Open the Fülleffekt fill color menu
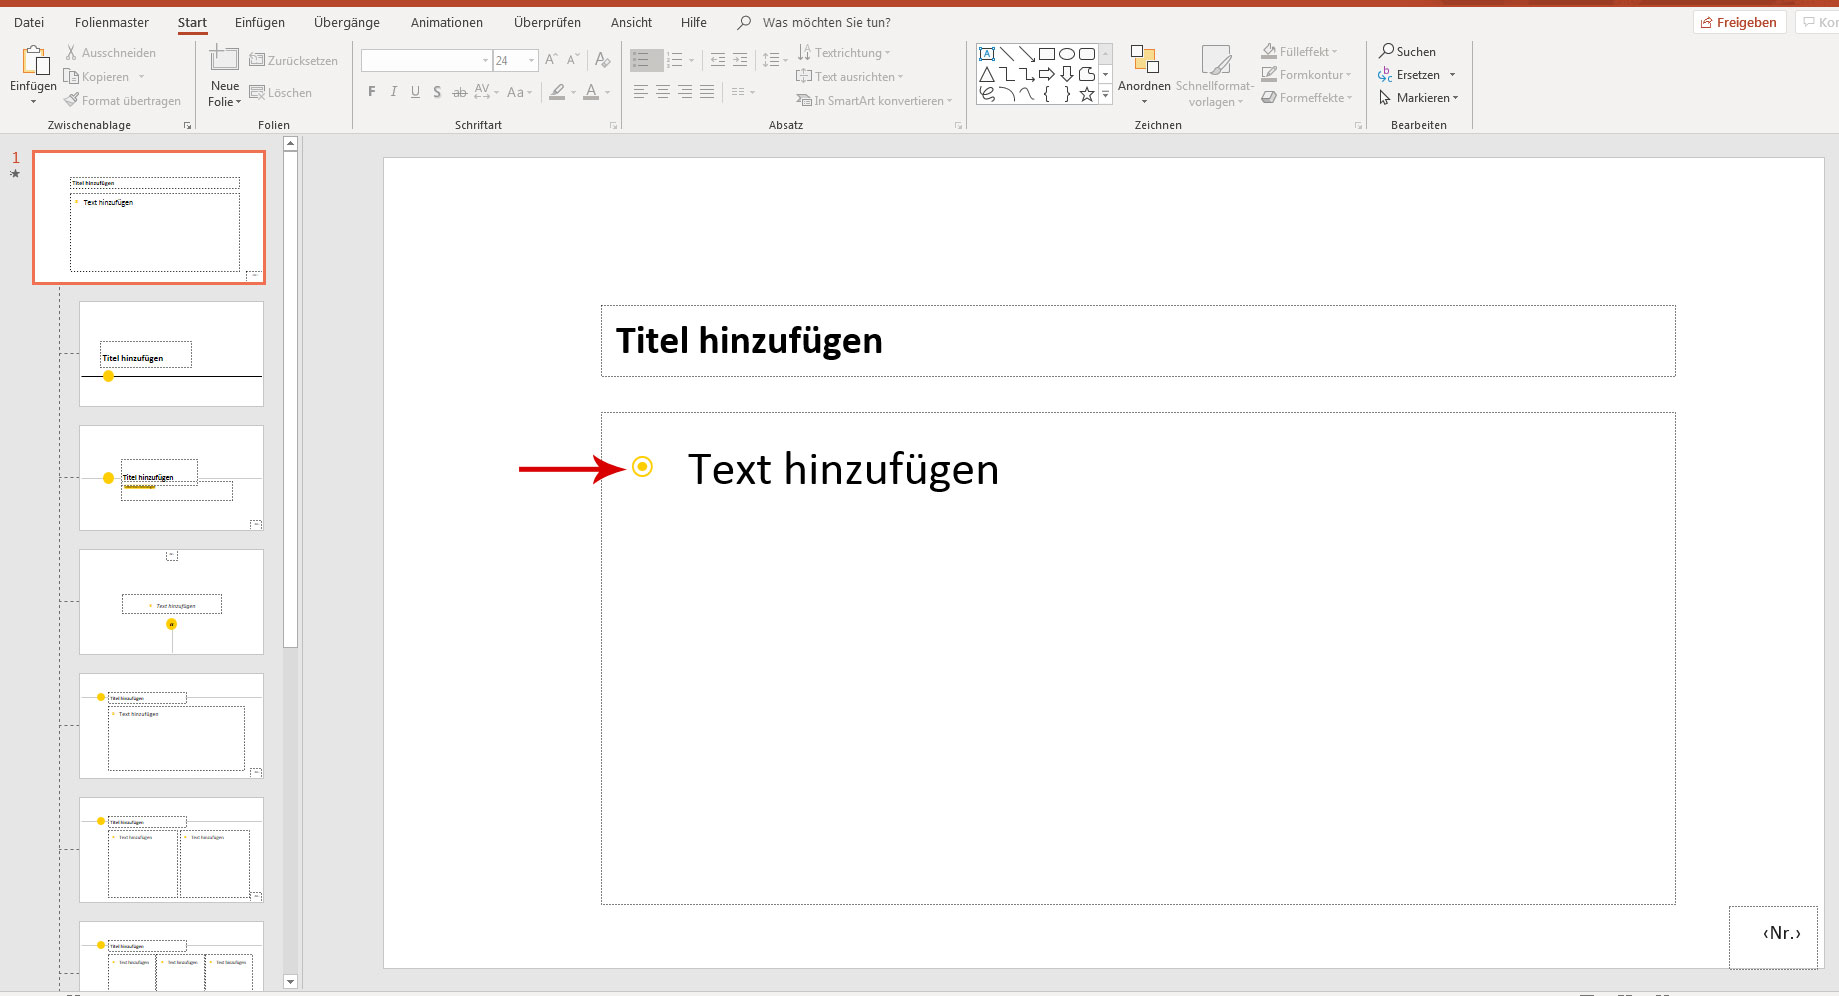Screen dimensions: 1839x996 [1300, 52]
